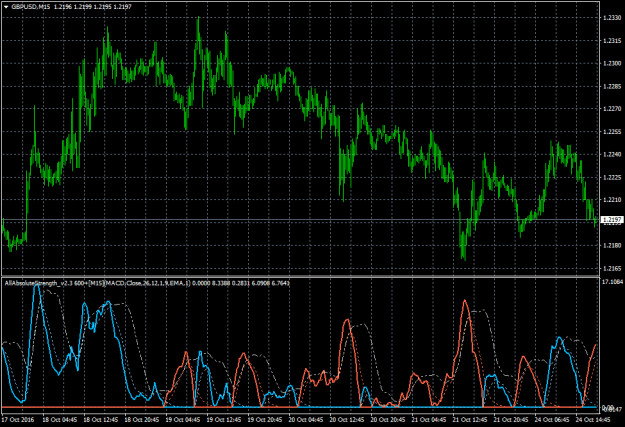
Task: Click the 19 Oct 20:45 time label
Action: coord(265,420)
